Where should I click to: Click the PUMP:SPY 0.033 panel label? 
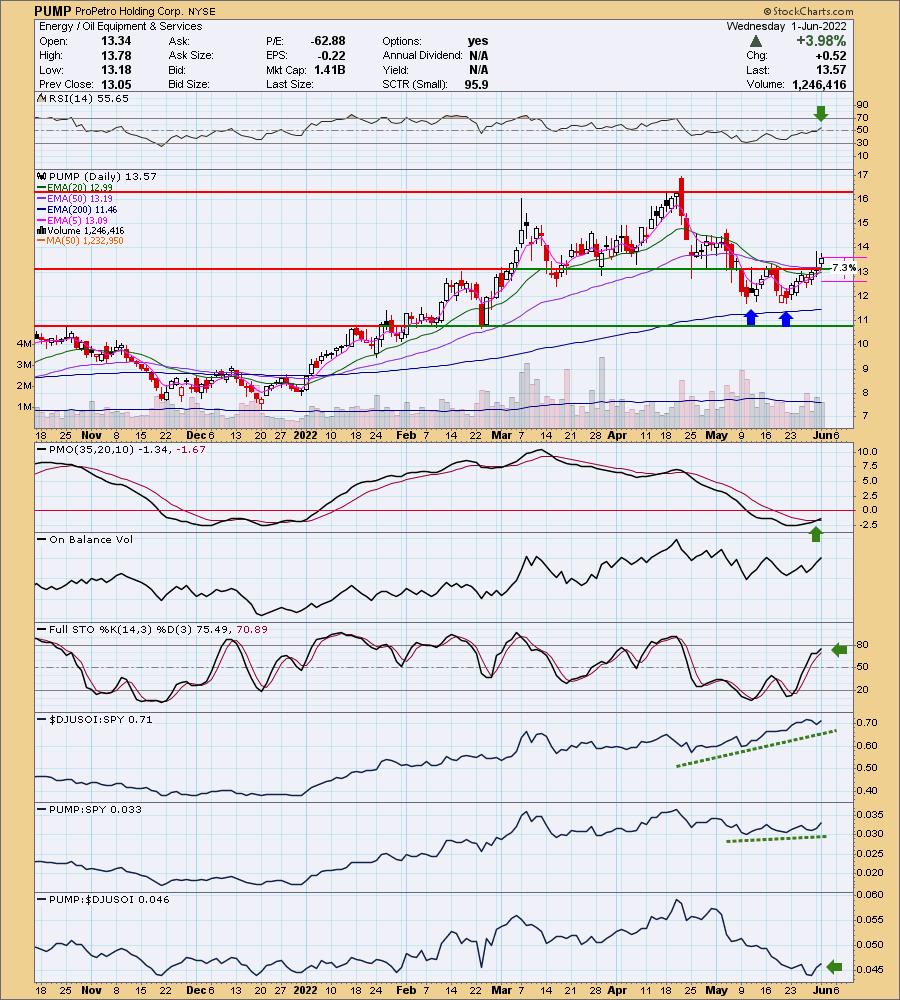coord(95,809)
